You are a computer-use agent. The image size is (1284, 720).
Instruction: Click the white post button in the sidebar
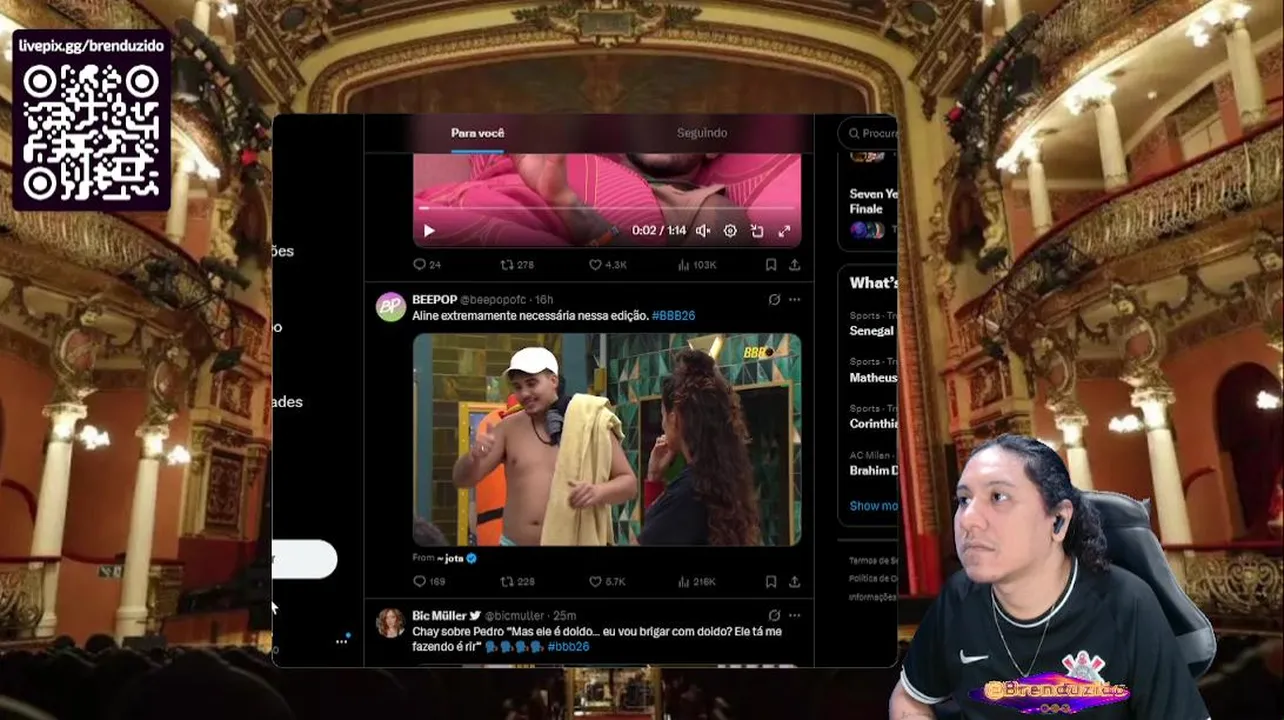tap(304, 559)
